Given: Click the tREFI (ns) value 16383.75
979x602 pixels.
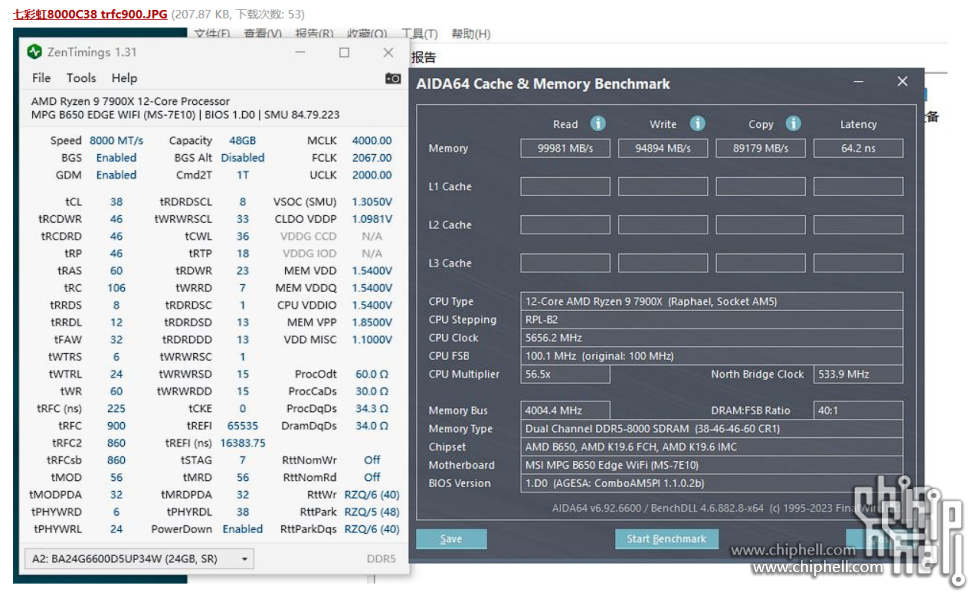Looking at the screenshot, I should tap(242, 443).
